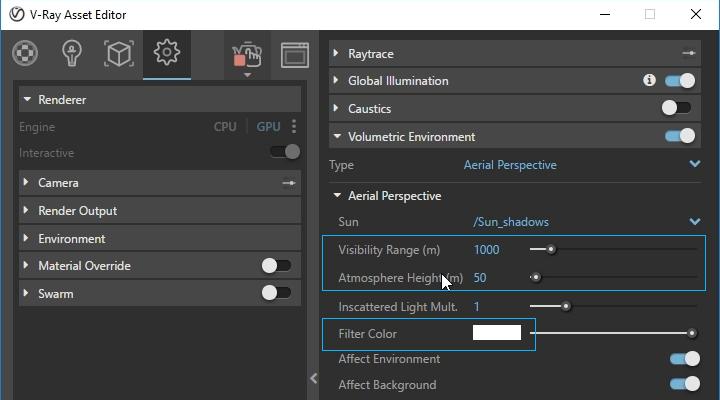This screenshot has height=400, width=720.
Task: Click the Raytrace advanced settings icon
Action: click(x=688, y=54)
